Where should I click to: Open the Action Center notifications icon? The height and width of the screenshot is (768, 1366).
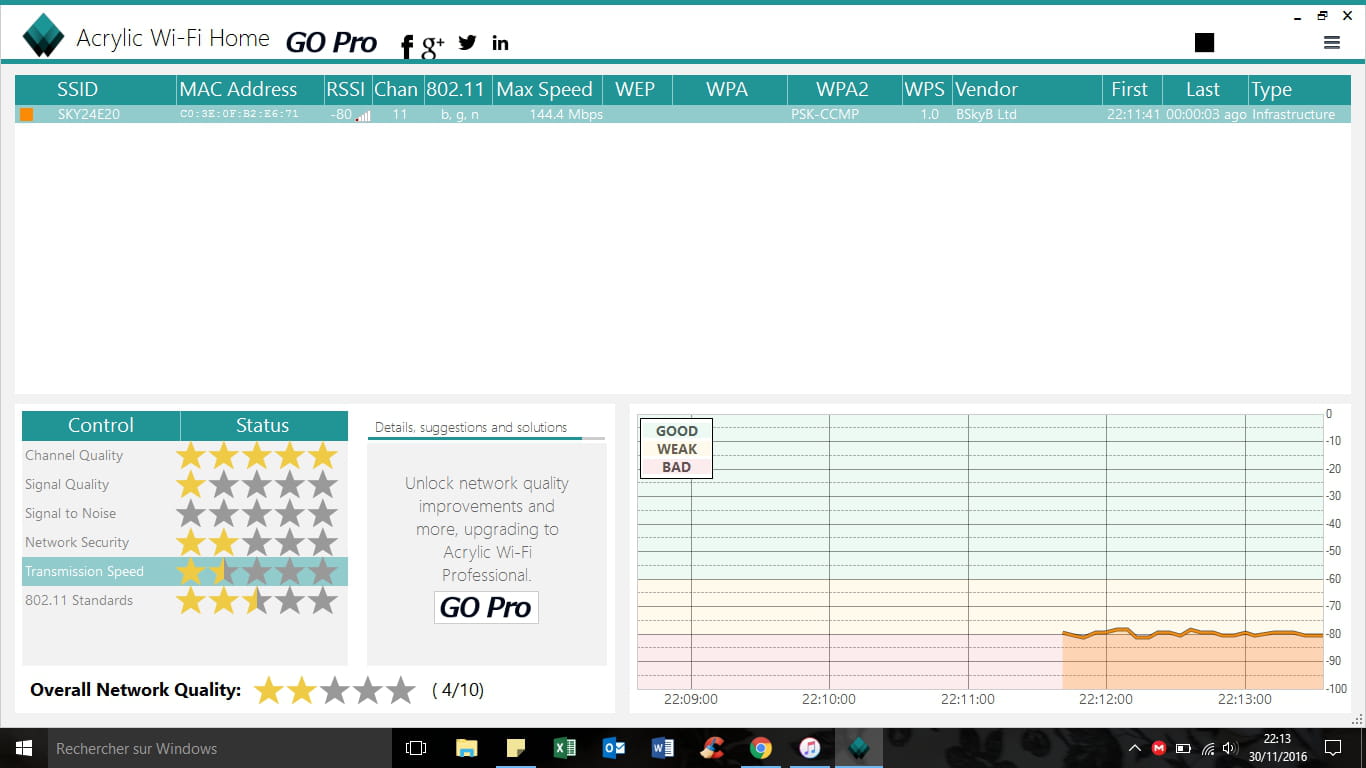click(1332, 748)
